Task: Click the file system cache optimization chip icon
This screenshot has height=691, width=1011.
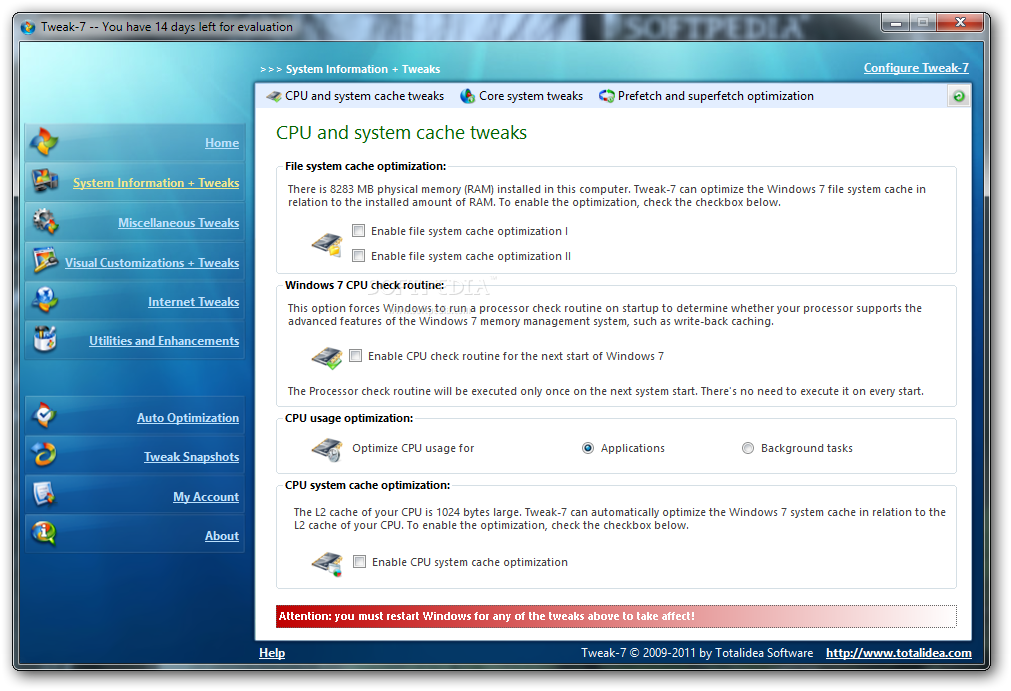Action: pyautogui.click(x=327, y=244)
